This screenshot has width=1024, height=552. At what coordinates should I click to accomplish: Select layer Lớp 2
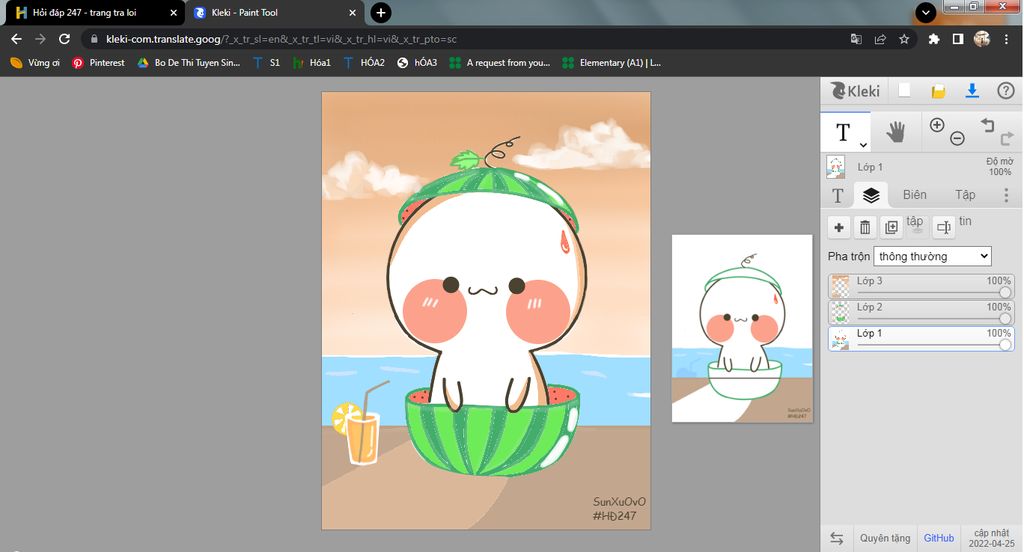(x=921, y=312)
